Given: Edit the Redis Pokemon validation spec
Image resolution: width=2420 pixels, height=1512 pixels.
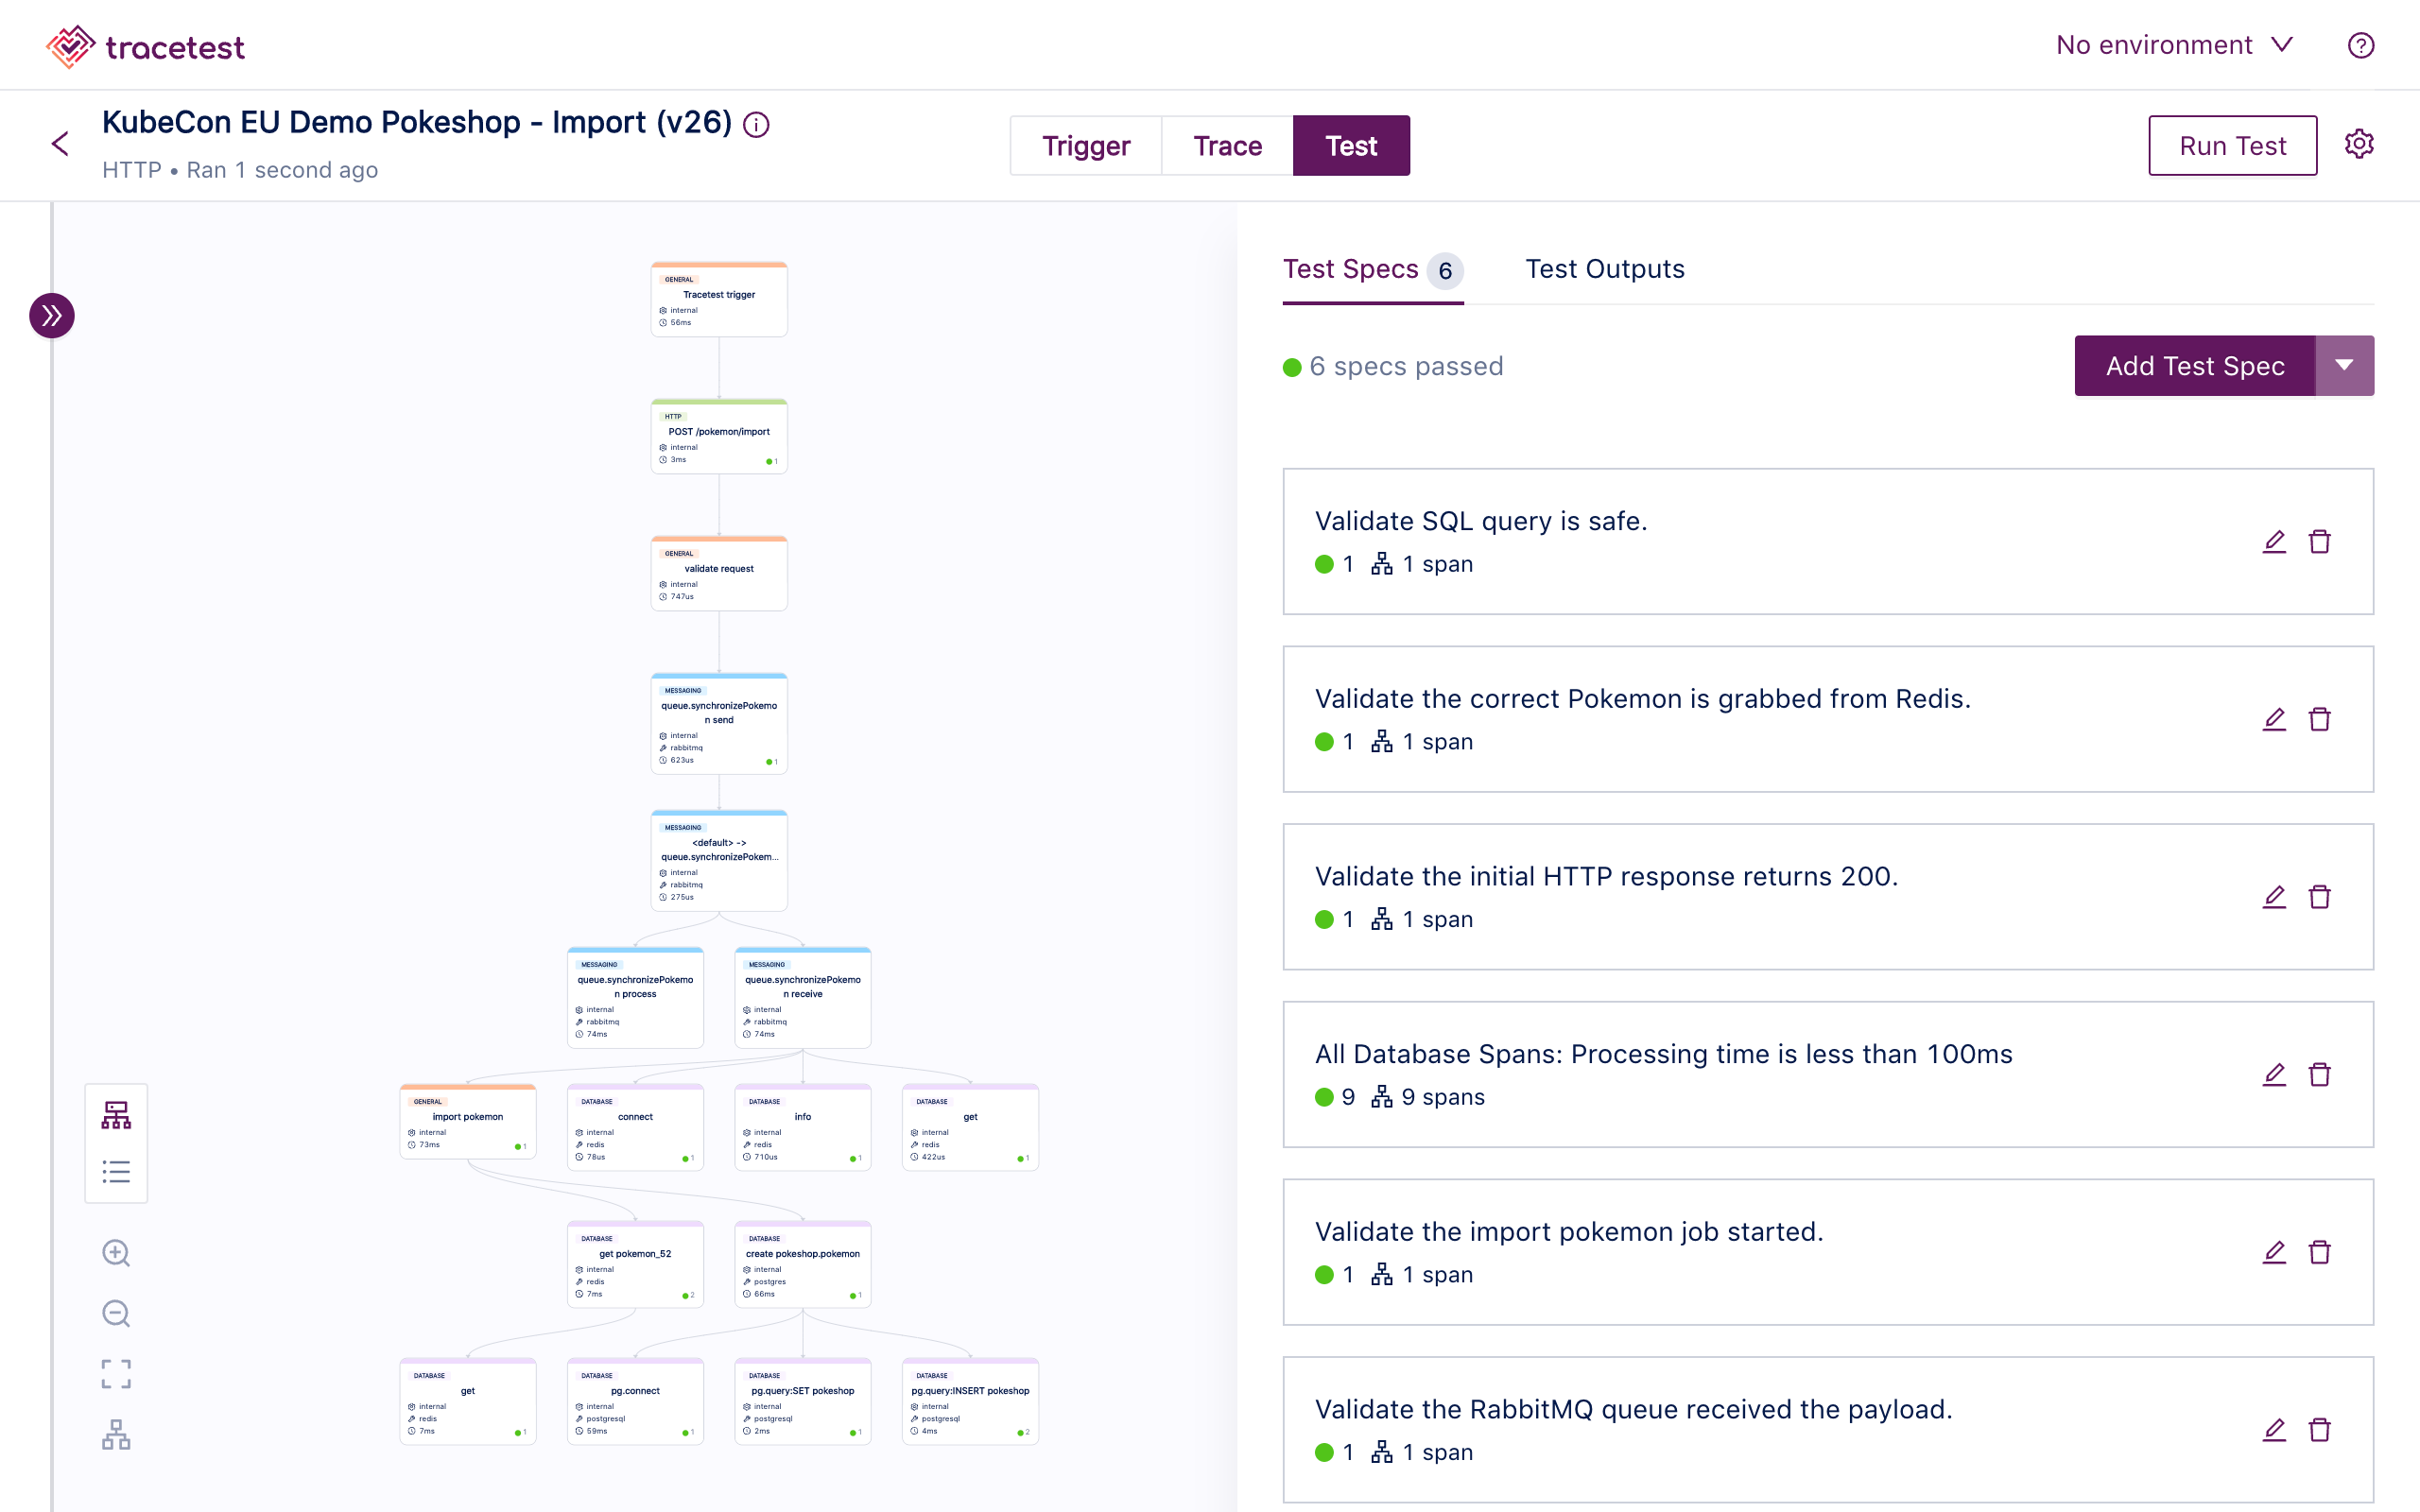Looking at the screenshot, I should coord(2274,720).
